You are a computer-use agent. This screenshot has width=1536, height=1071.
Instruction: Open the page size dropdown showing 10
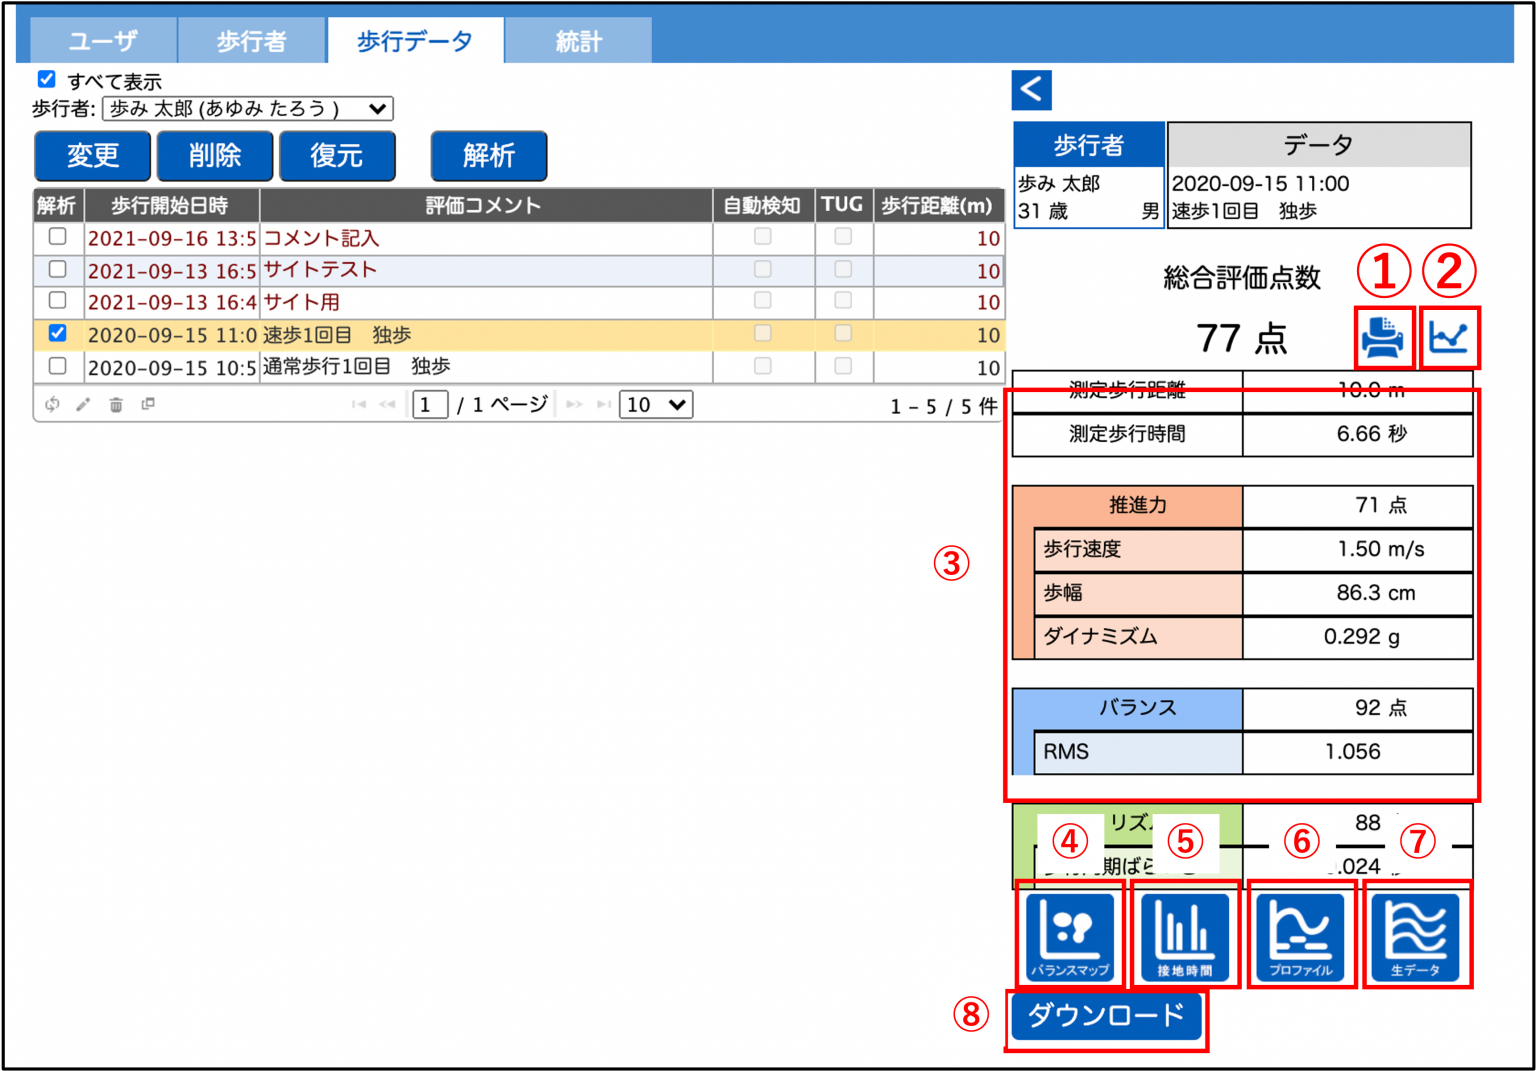click(655, 404)
